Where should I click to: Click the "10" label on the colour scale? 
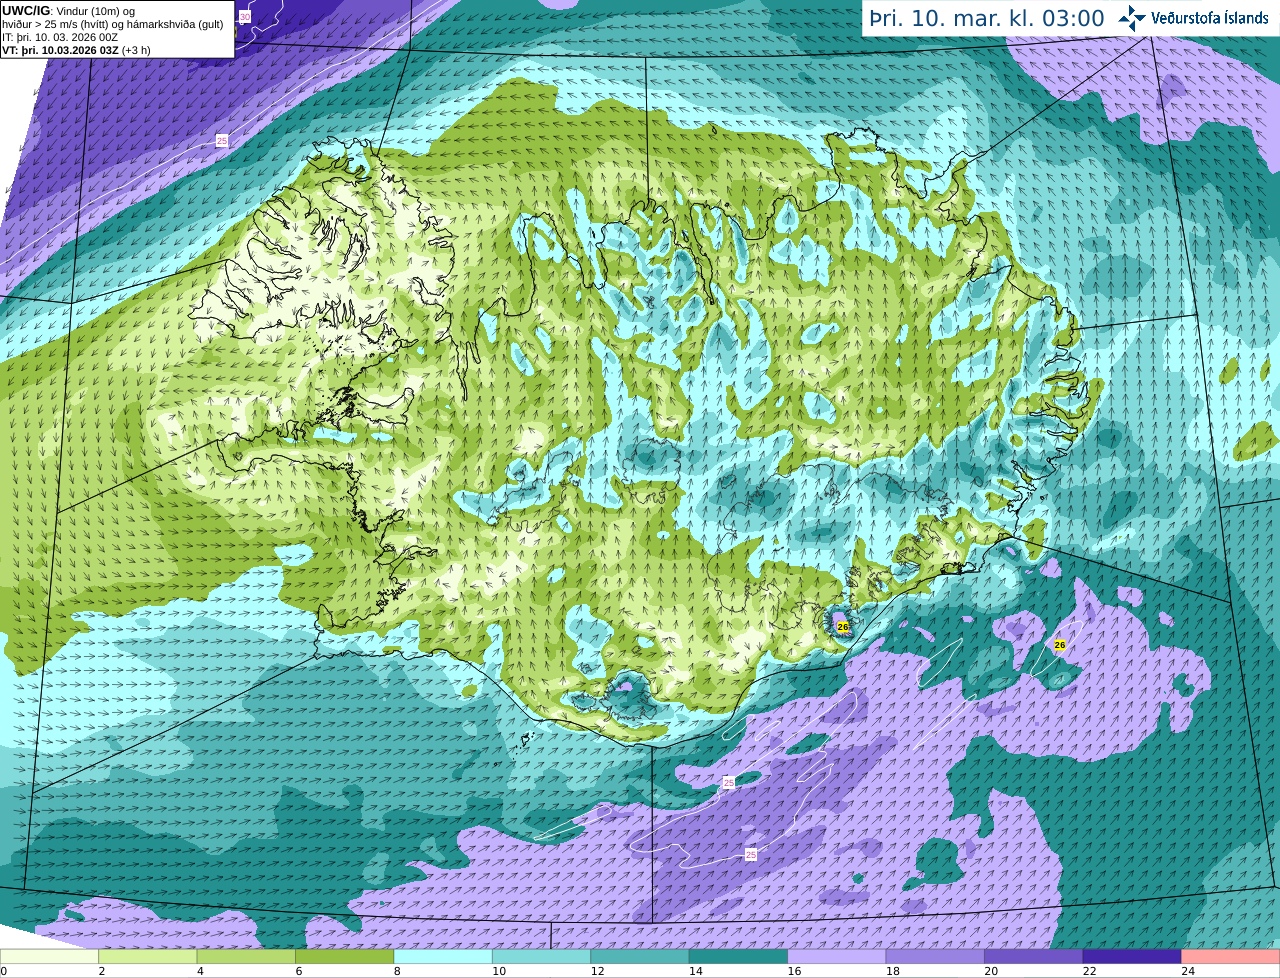tap(499, 971)
